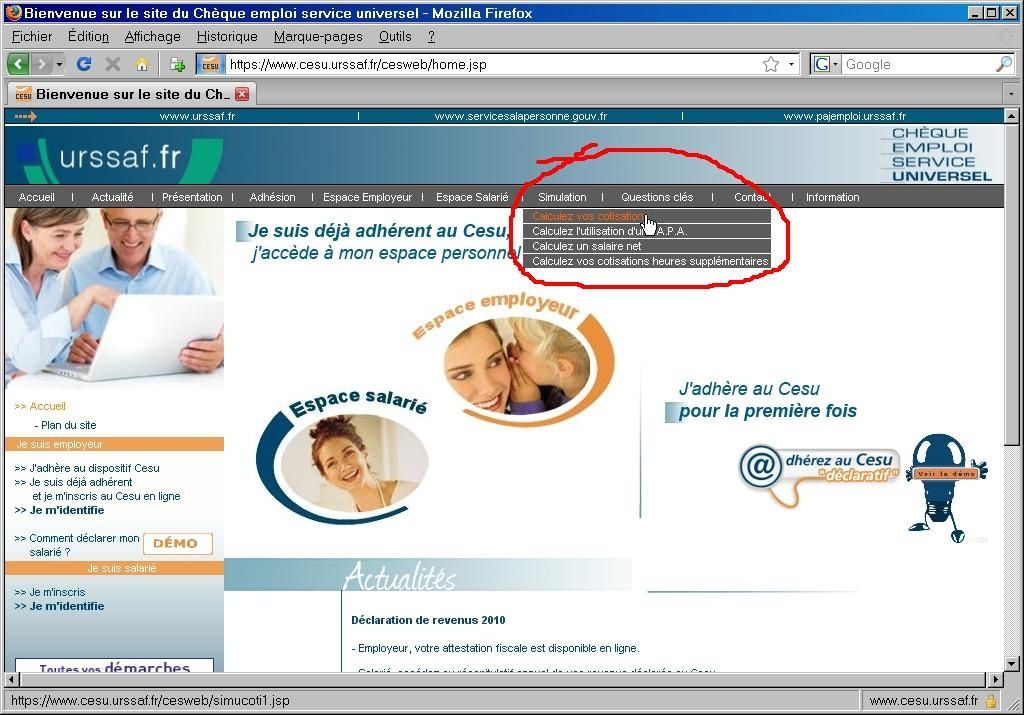Image resolution: width=1024 pixels, height=715 pixels.
Task: Open Espace Salarié in the navigation bar
Action: [x=472, y=197]
